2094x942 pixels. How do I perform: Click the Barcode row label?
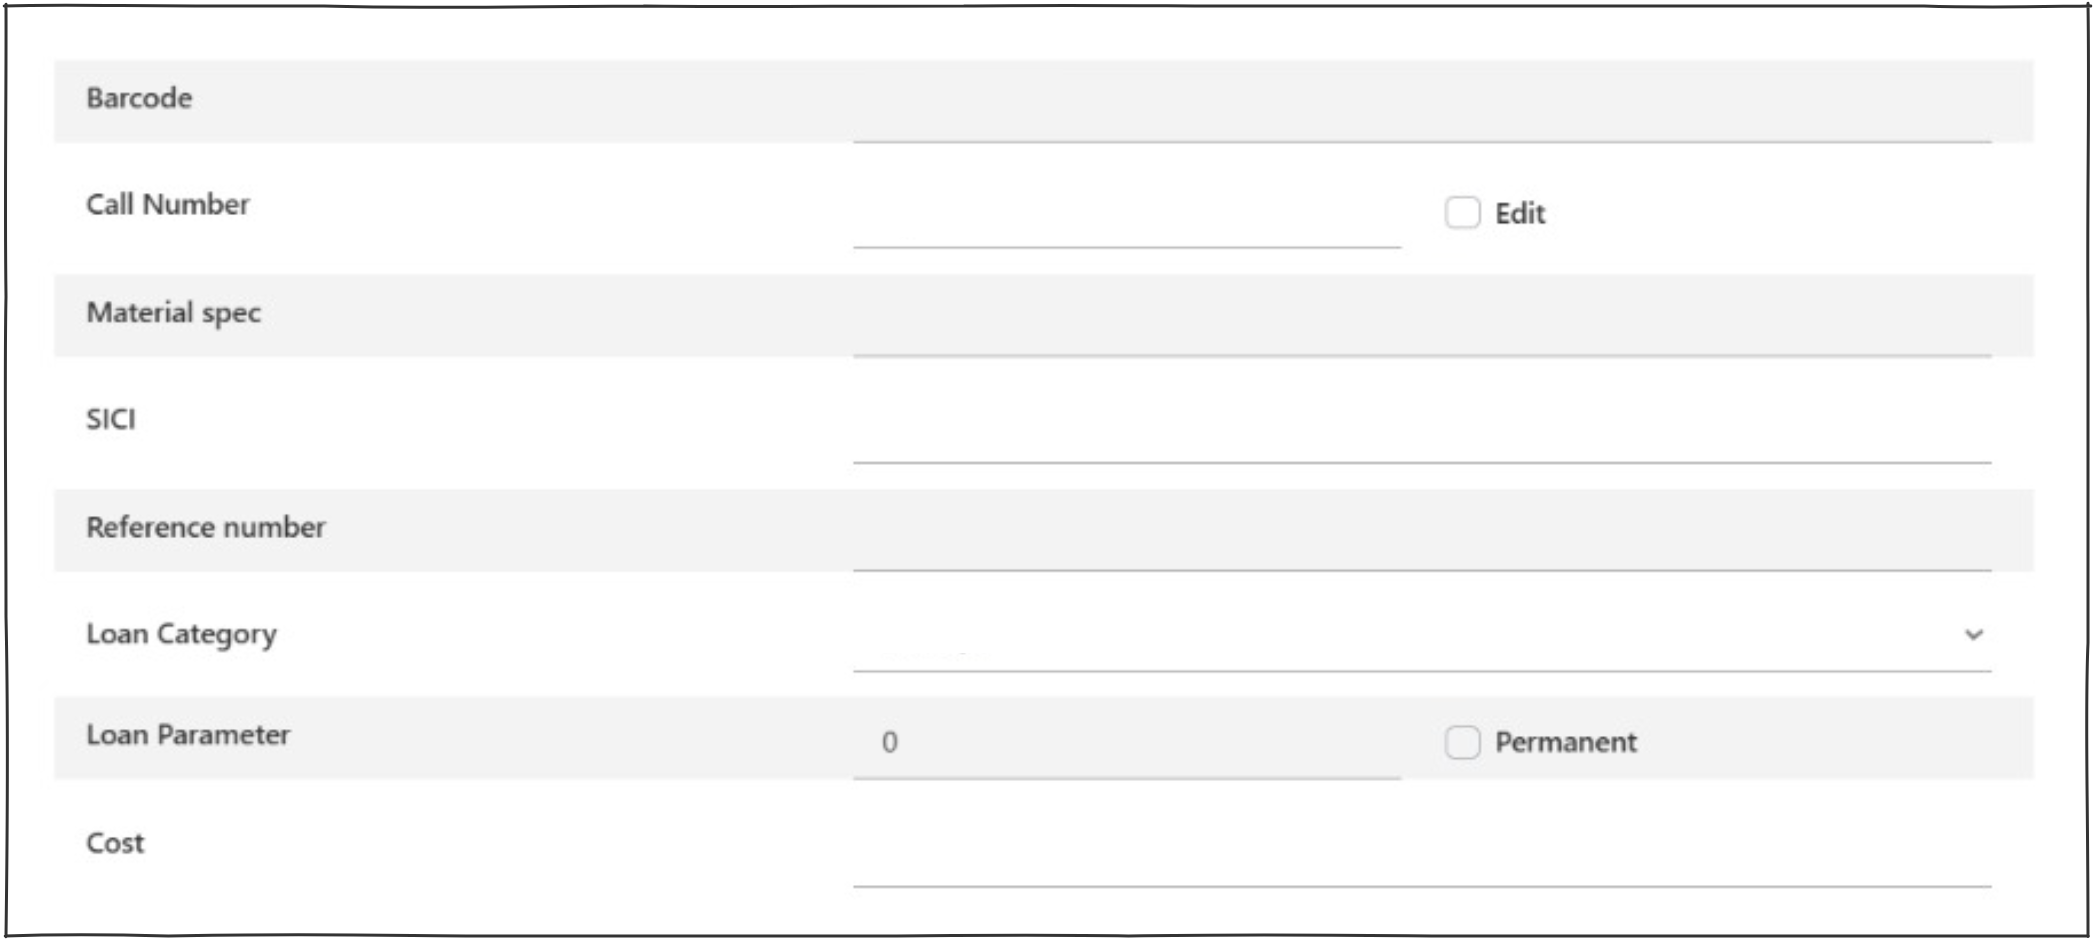click(139, 98)
